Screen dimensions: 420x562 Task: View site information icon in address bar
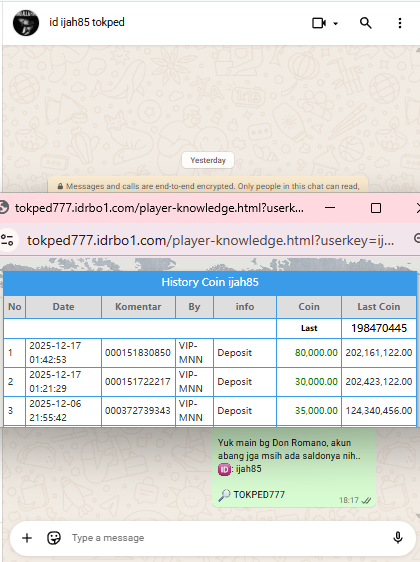[x=7, y=240]
